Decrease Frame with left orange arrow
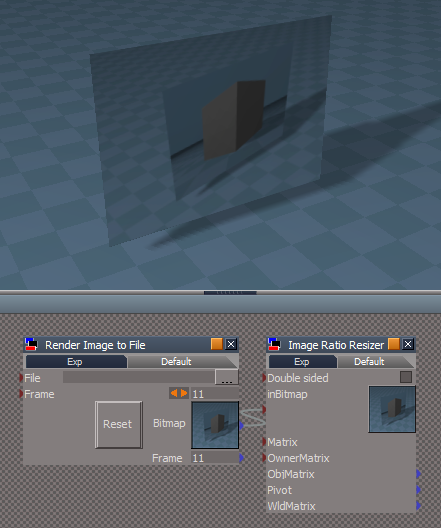 [174, 393]
